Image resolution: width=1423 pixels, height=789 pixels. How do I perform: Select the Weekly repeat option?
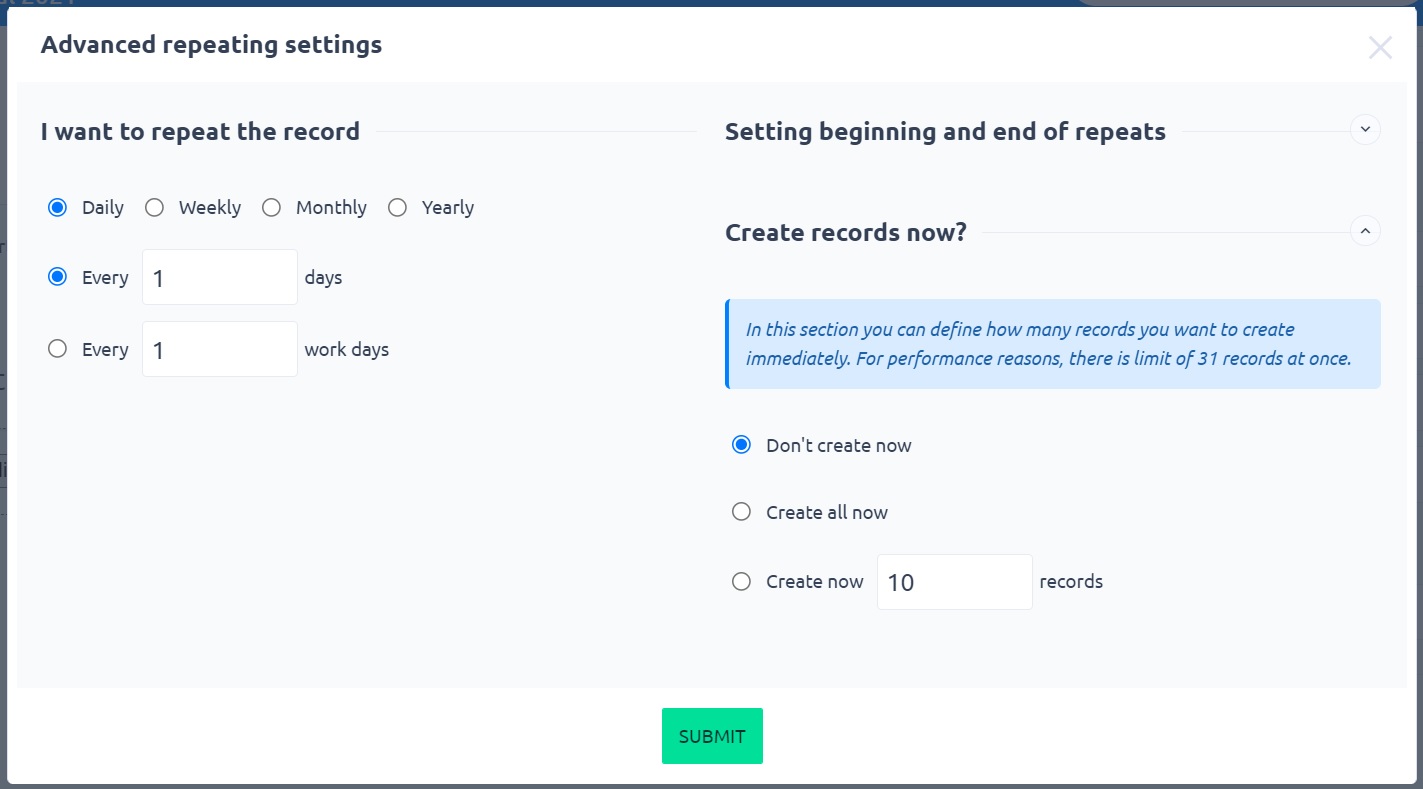coord(155,208)
